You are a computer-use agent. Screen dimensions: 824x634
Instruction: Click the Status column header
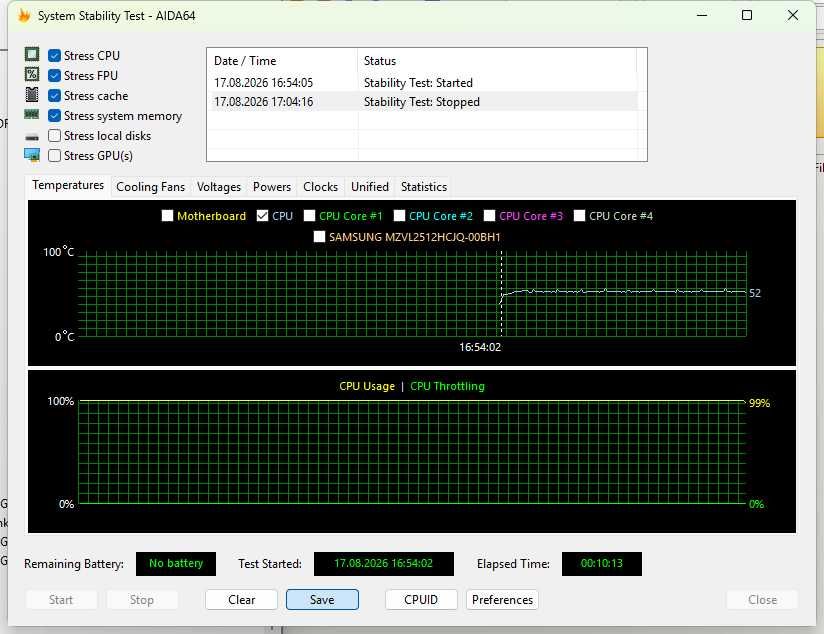tap(497, 61)
